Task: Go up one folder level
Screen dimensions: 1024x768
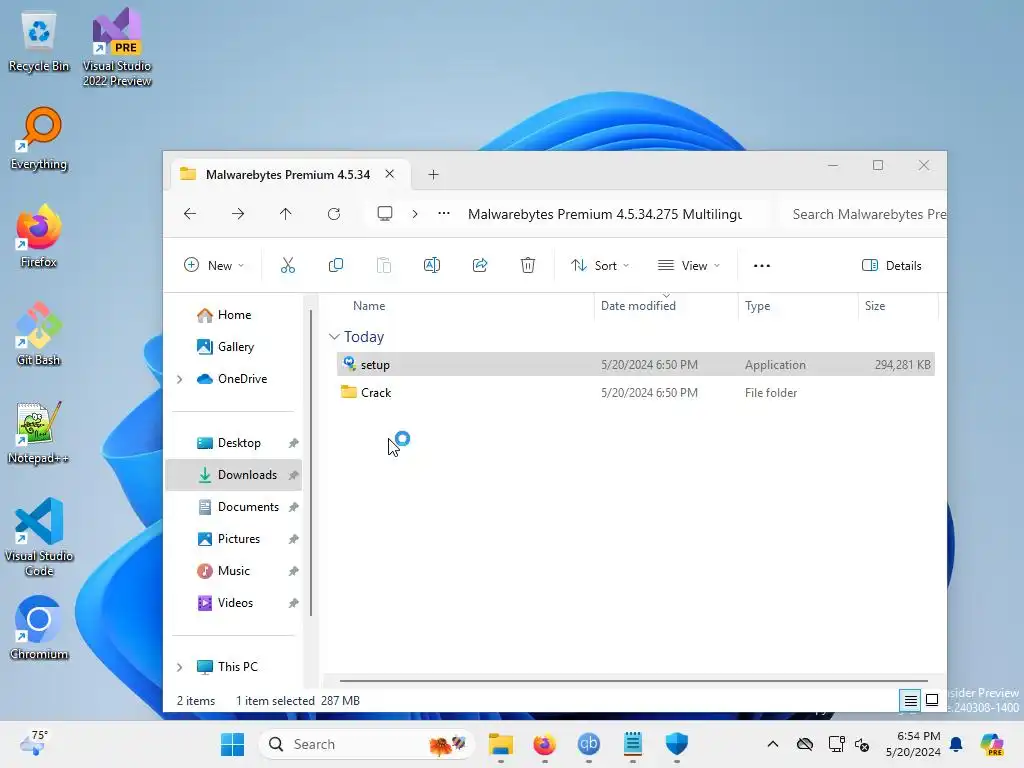Action: point(285,214)
